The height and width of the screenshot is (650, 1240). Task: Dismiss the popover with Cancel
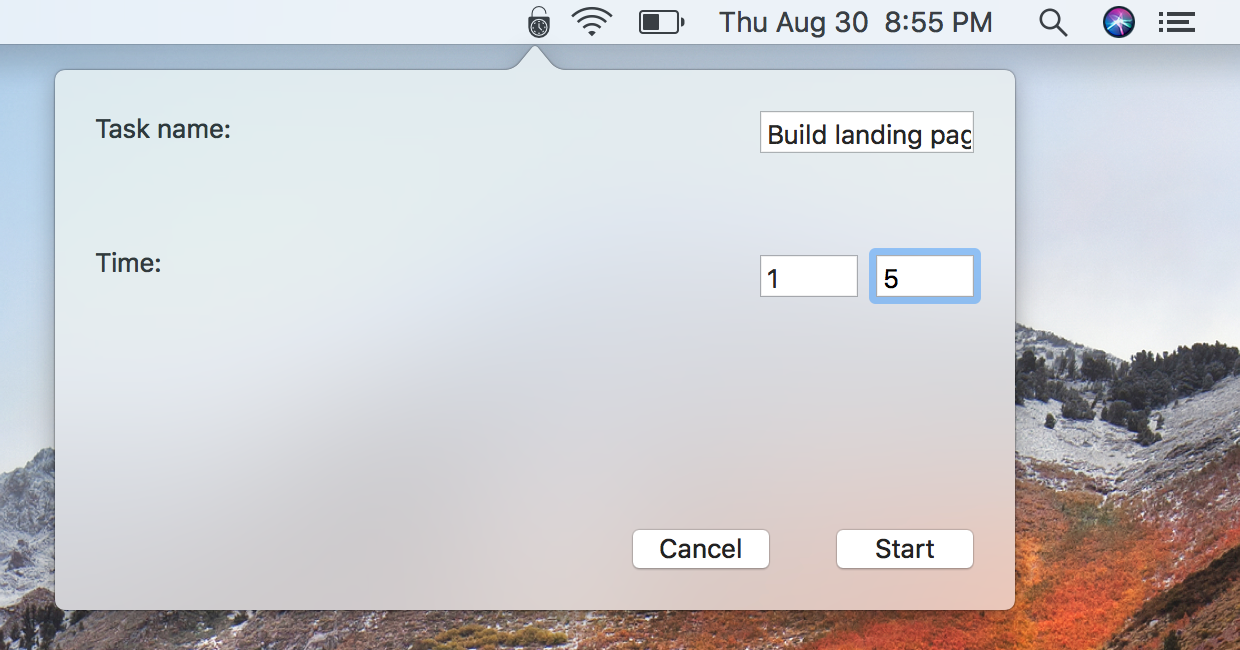click(701, 549)
